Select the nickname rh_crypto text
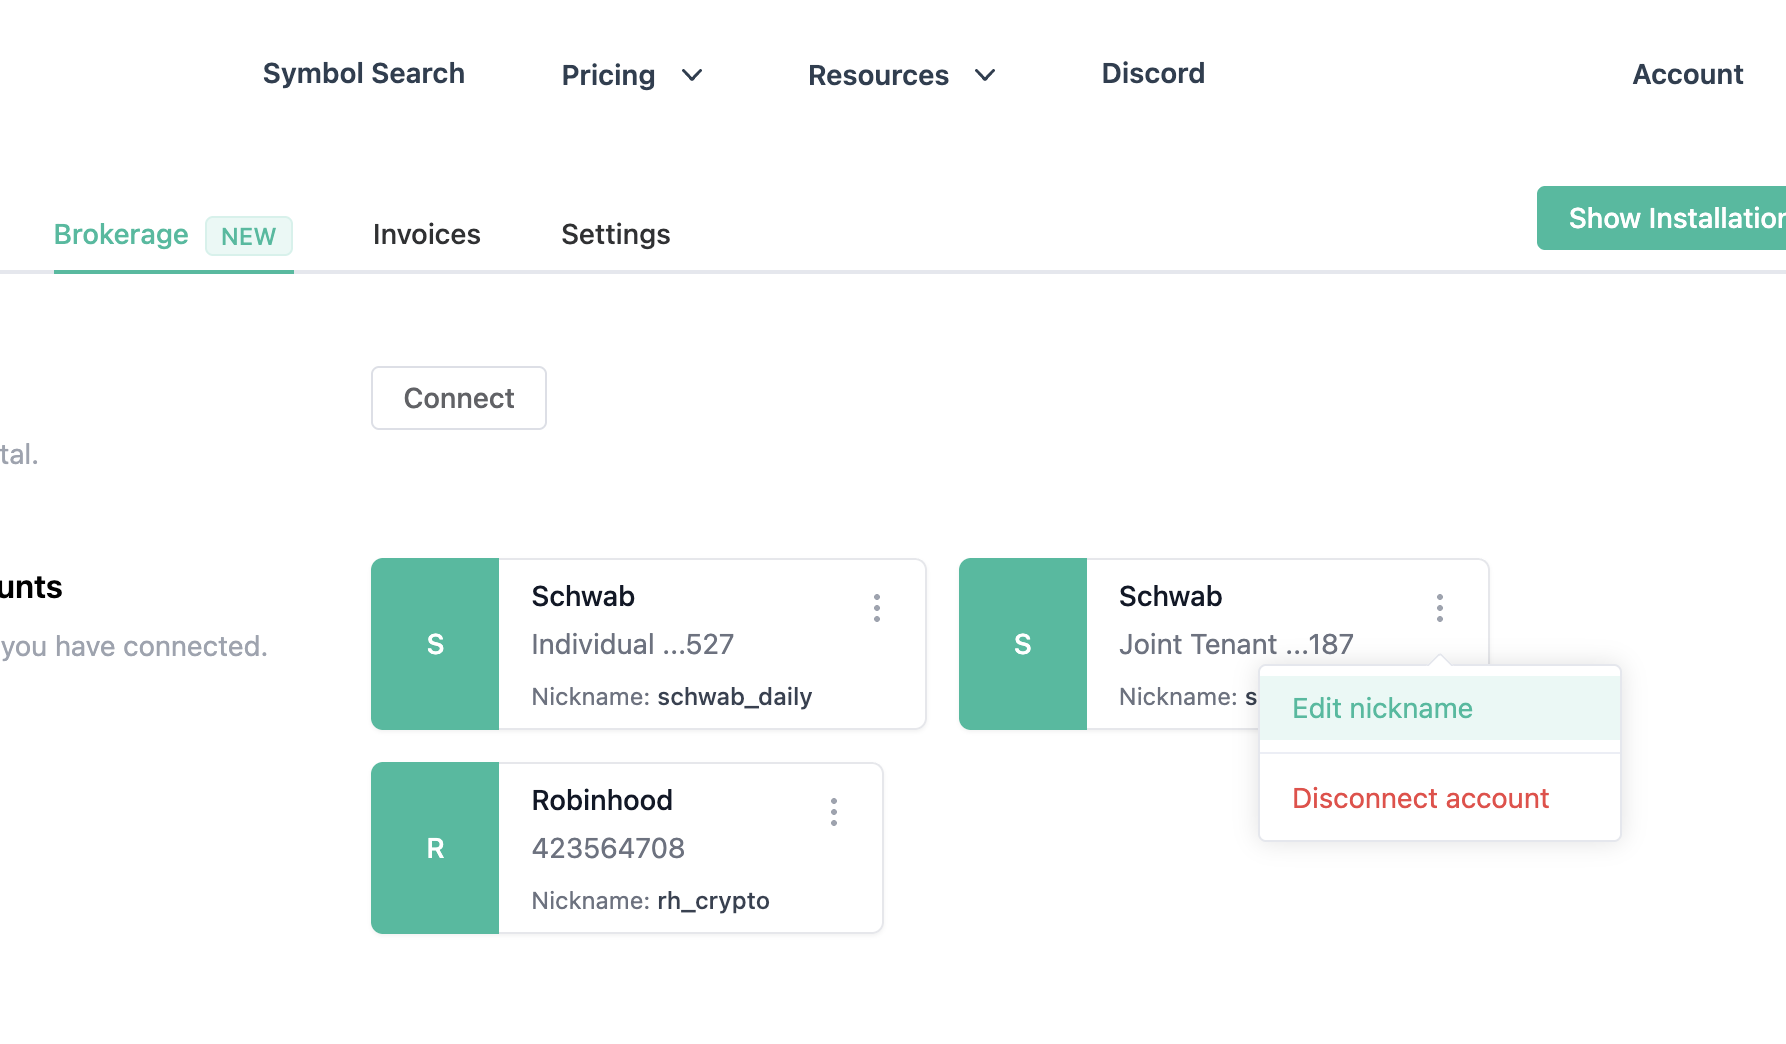This screenshot has width=1786, height=1044. tap(713, 900)
